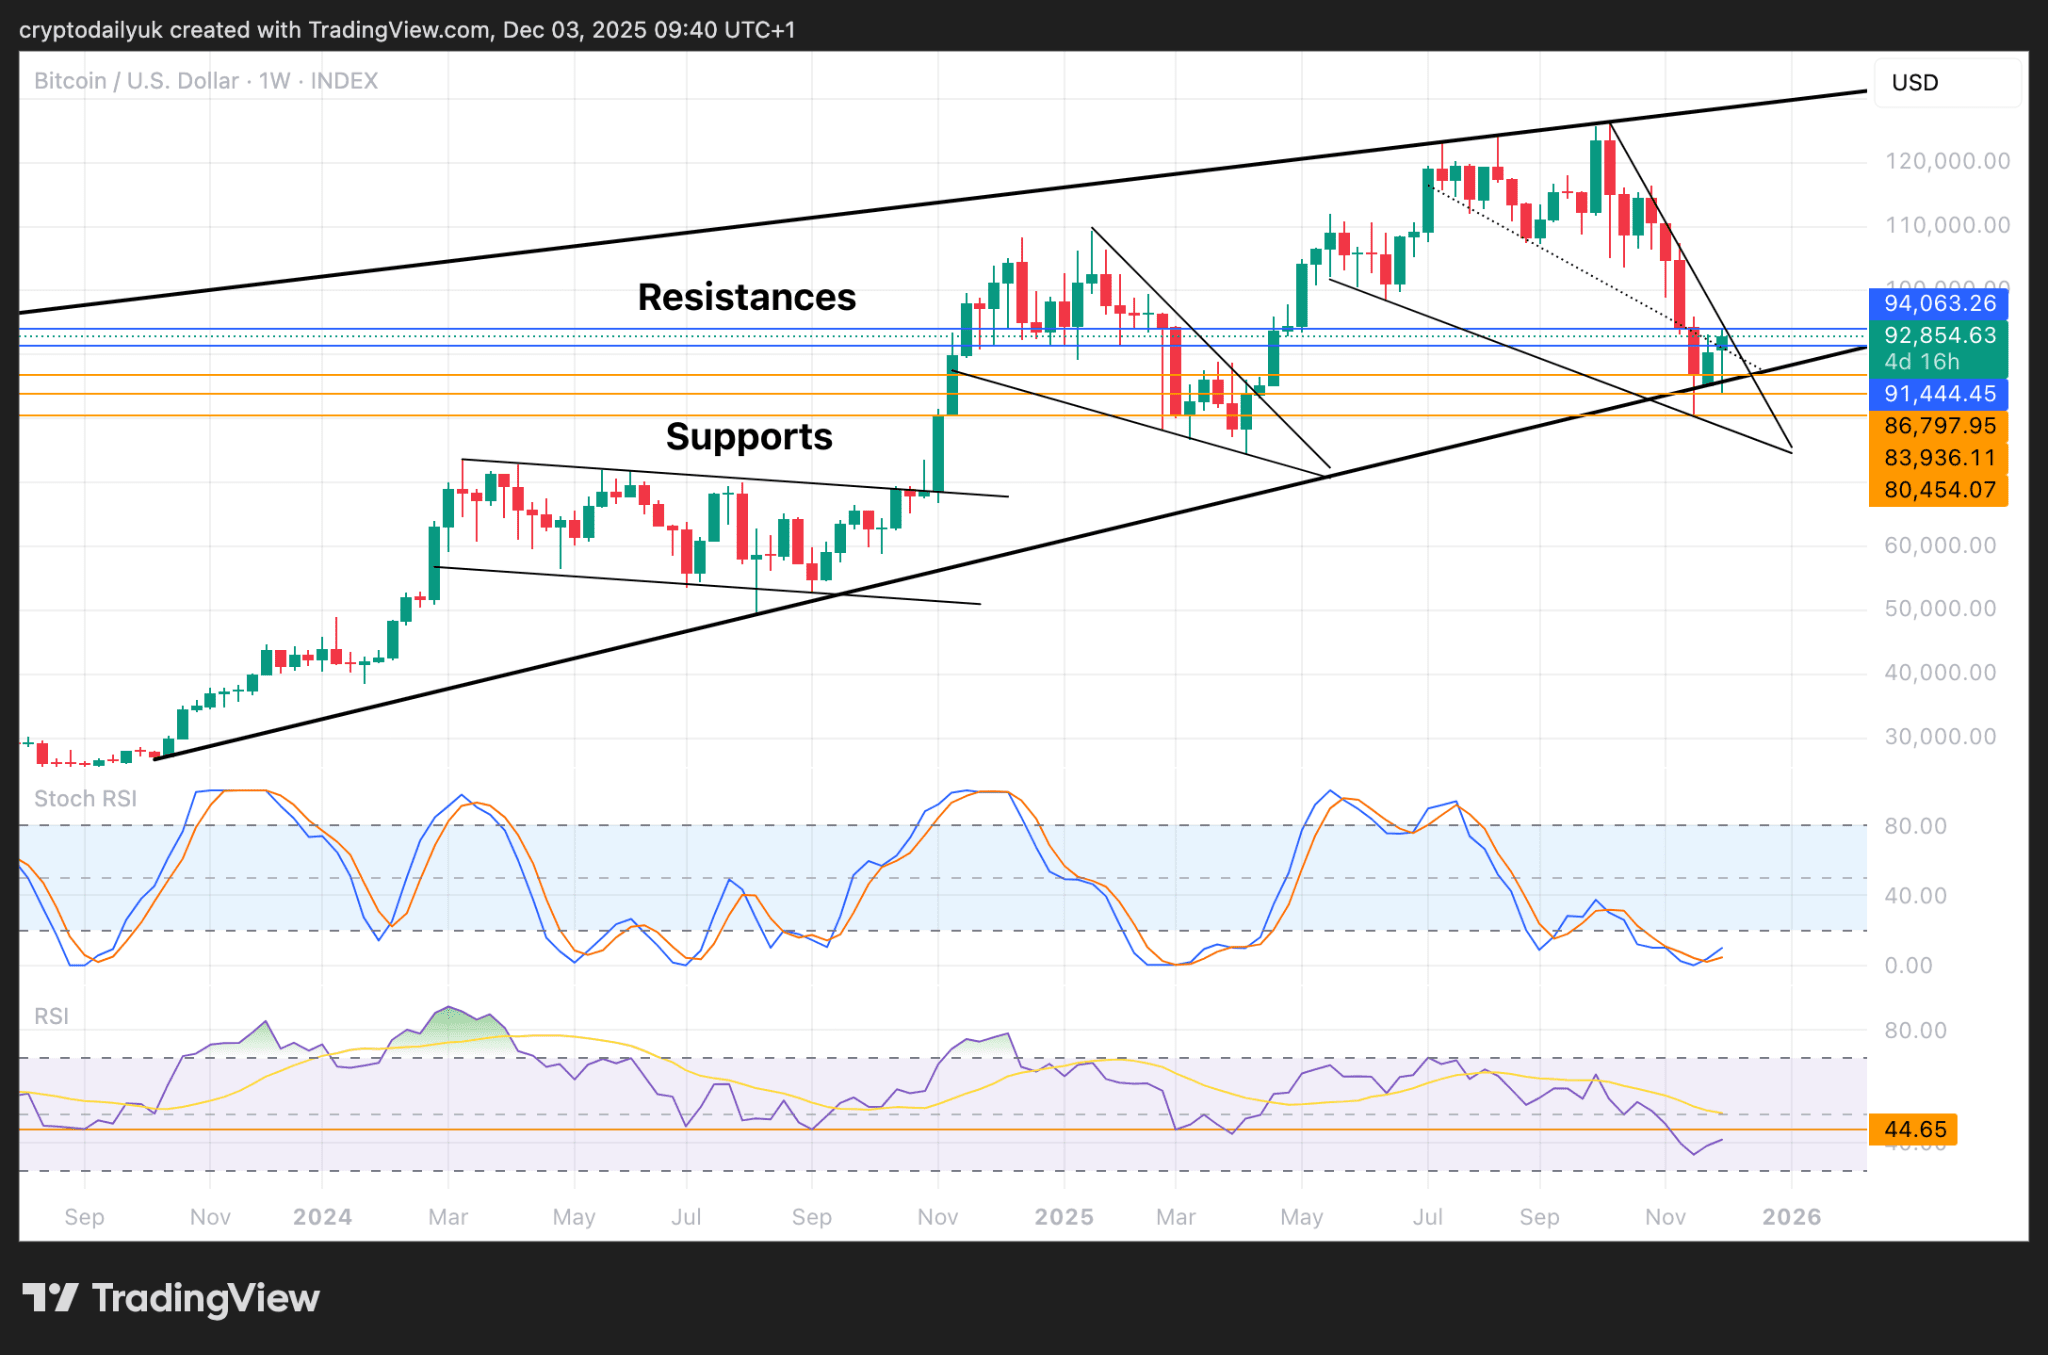Screen dimensions: 2048x1355
Task: Click the Bitcoin / U.S. Dollar symbol title
Action: [x=136, y=81]
